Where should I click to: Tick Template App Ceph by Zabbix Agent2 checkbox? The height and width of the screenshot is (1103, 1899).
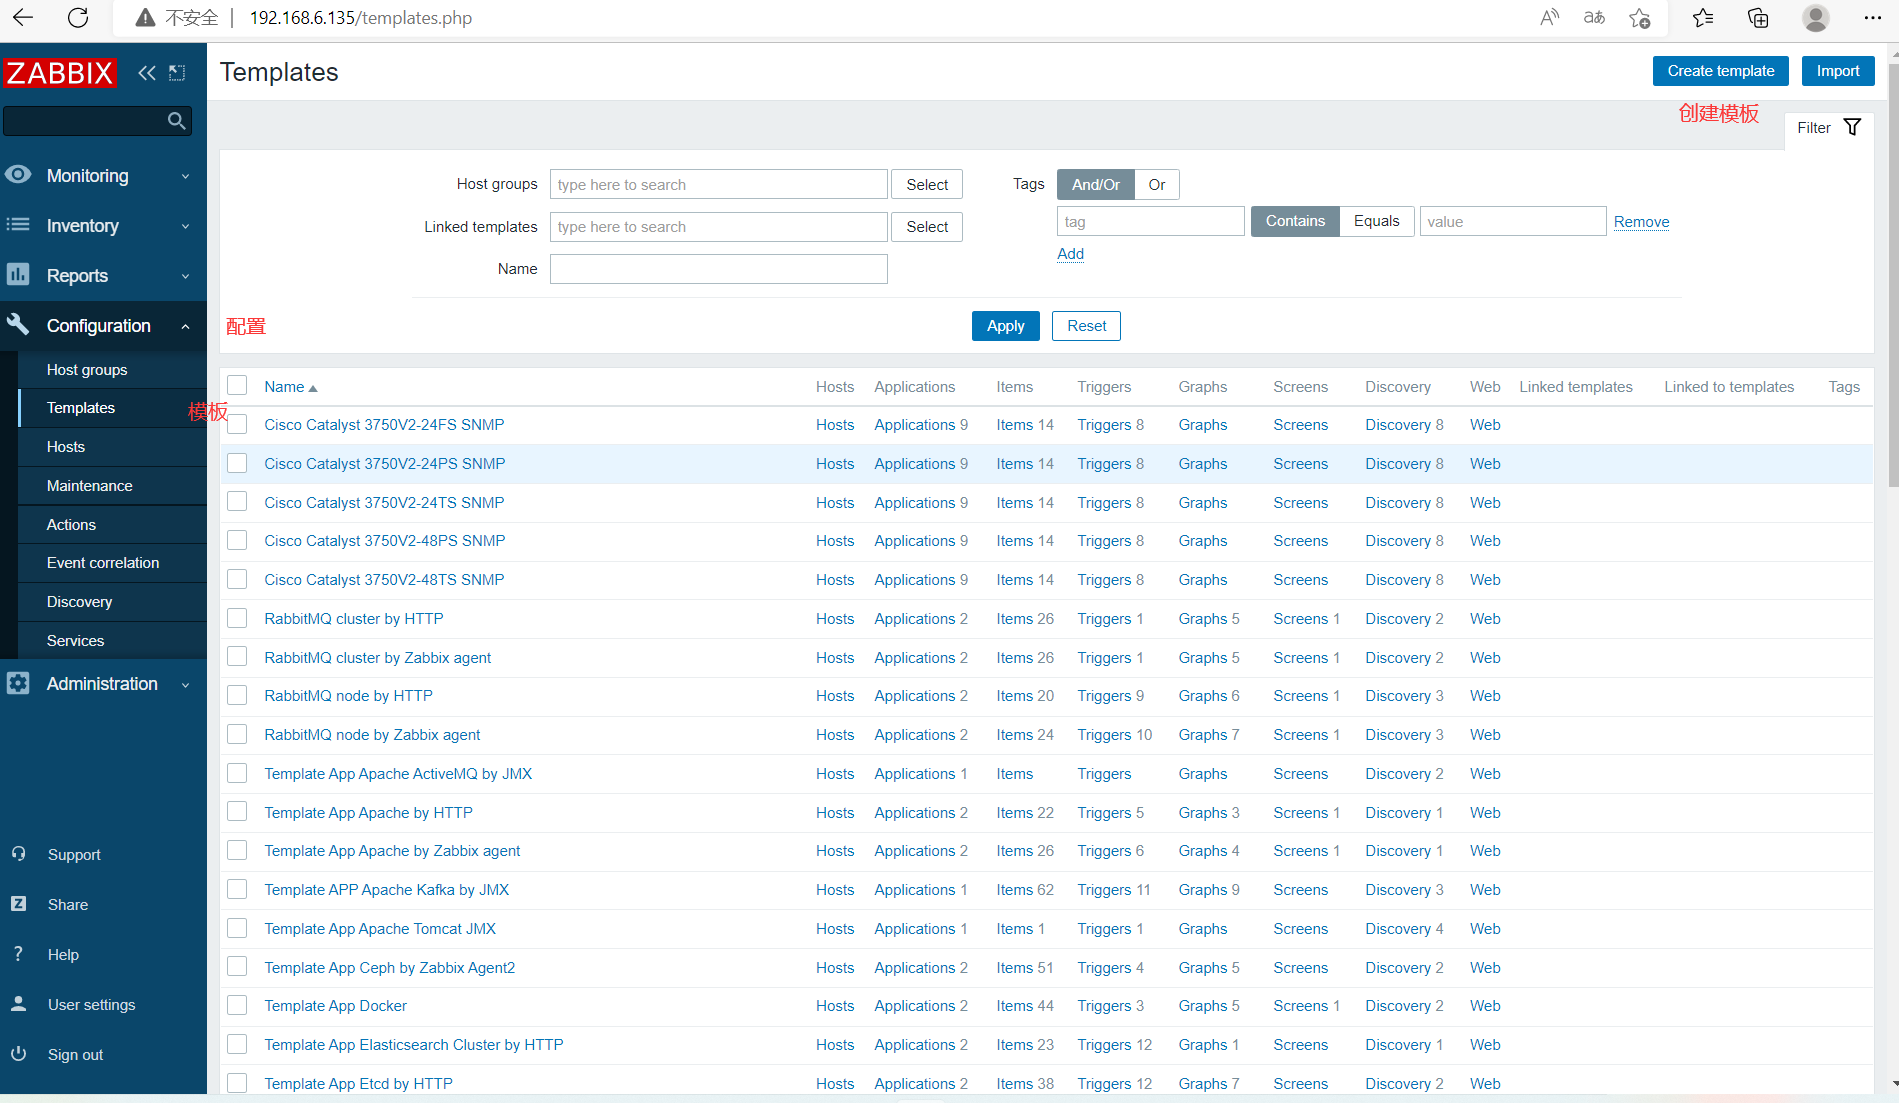[237, 967]
